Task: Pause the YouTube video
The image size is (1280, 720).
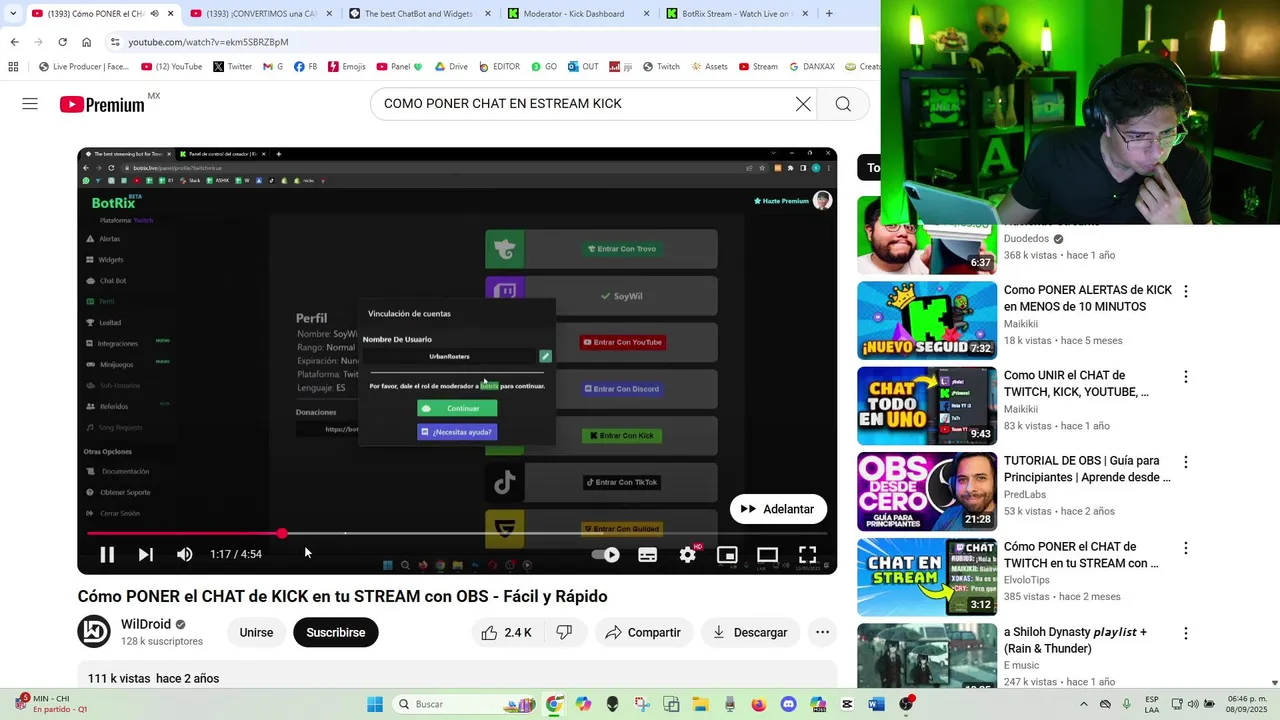Action: [x=107, y=554]
